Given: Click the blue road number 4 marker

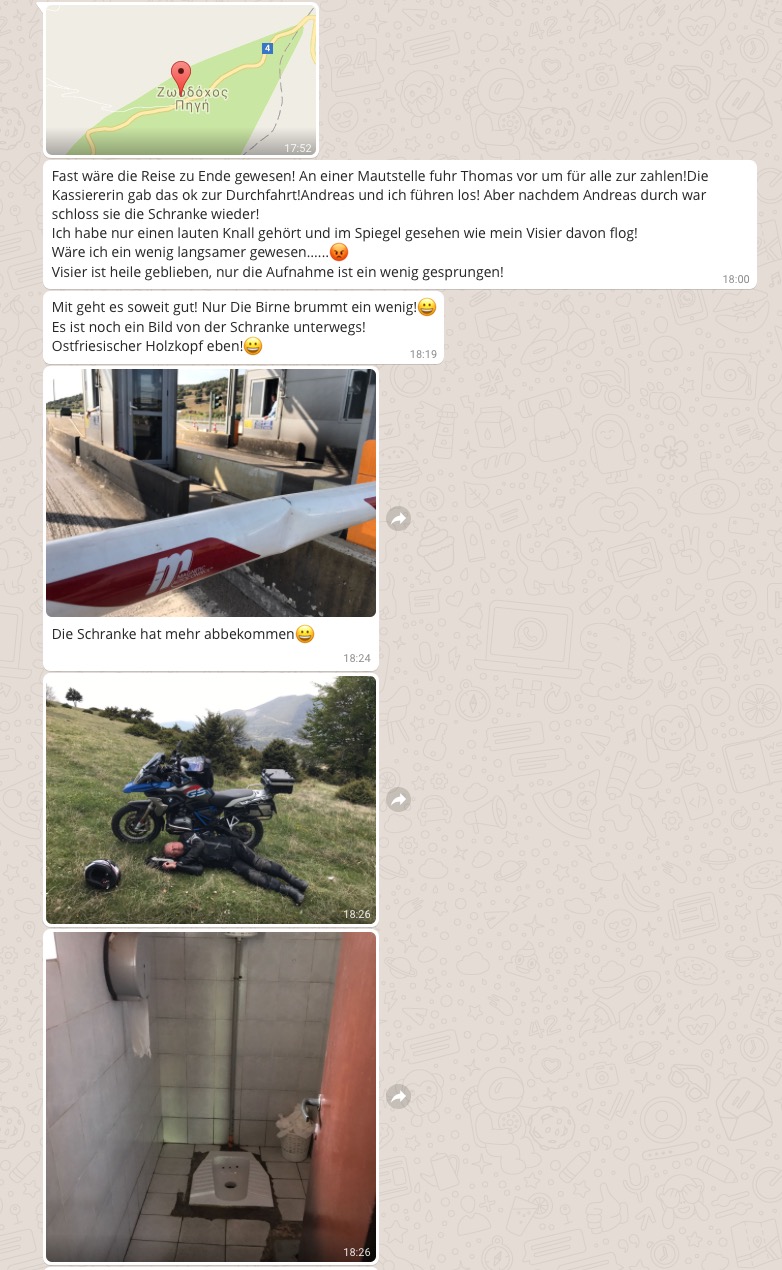Looking at the screenshot, I should click(x=267, y=48).
